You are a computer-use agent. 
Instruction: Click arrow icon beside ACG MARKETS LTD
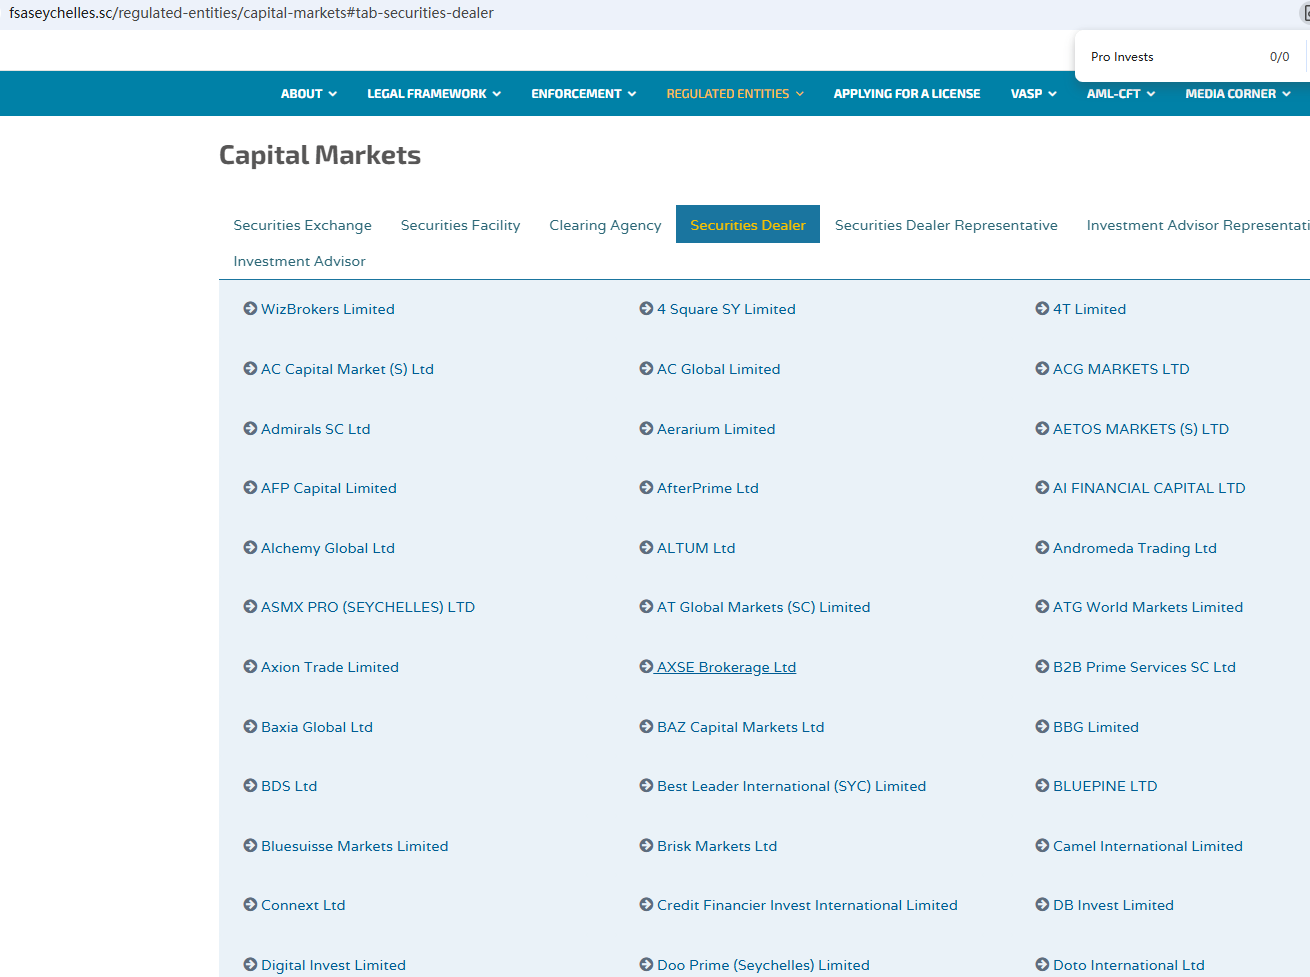click(1042, 369)
